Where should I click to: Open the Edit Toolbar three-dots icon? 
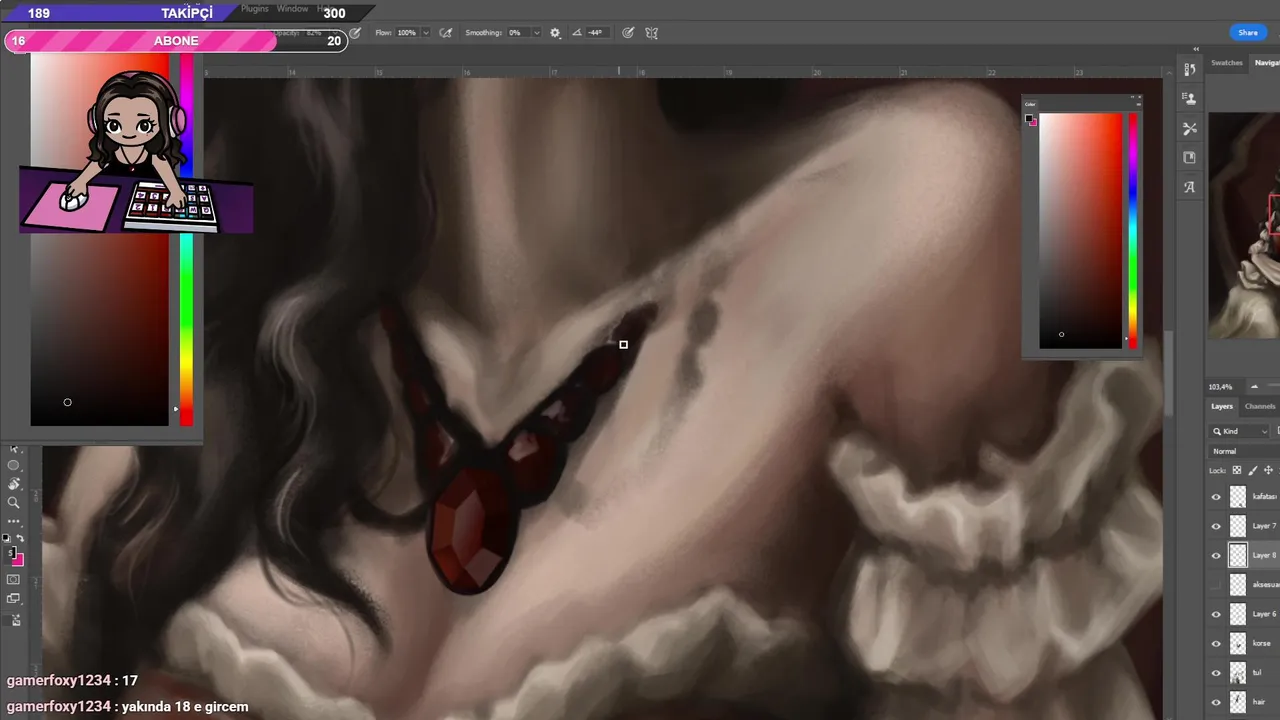click(x=14, y=522)
